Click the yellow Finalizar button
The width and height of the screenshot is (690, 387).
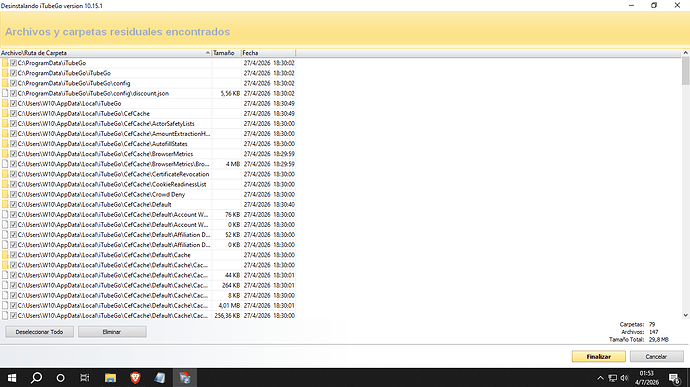coord(598,357)
